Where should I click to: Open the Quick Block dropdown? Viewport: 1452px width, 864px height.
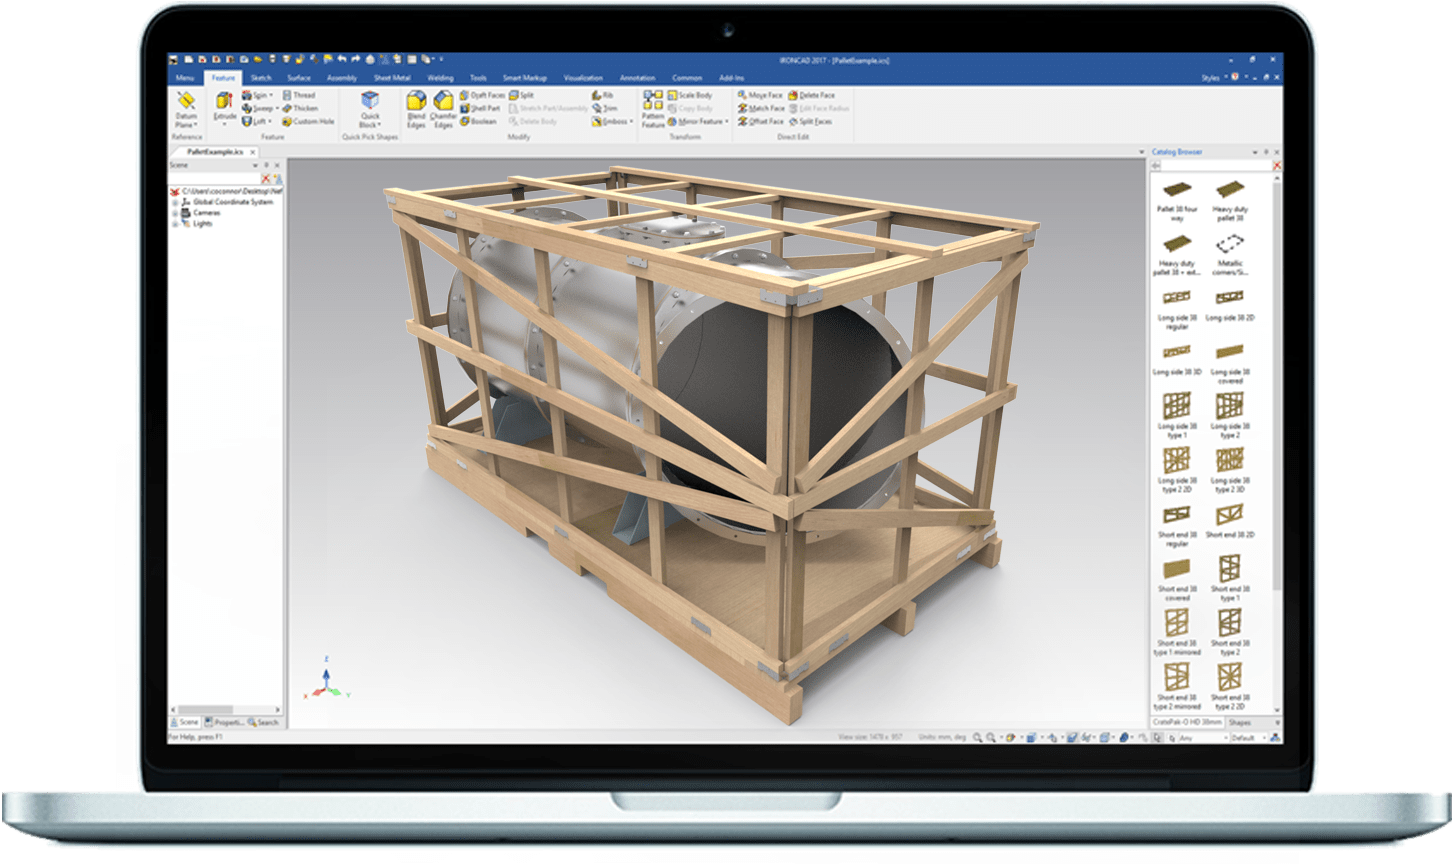tap(370, 125)
